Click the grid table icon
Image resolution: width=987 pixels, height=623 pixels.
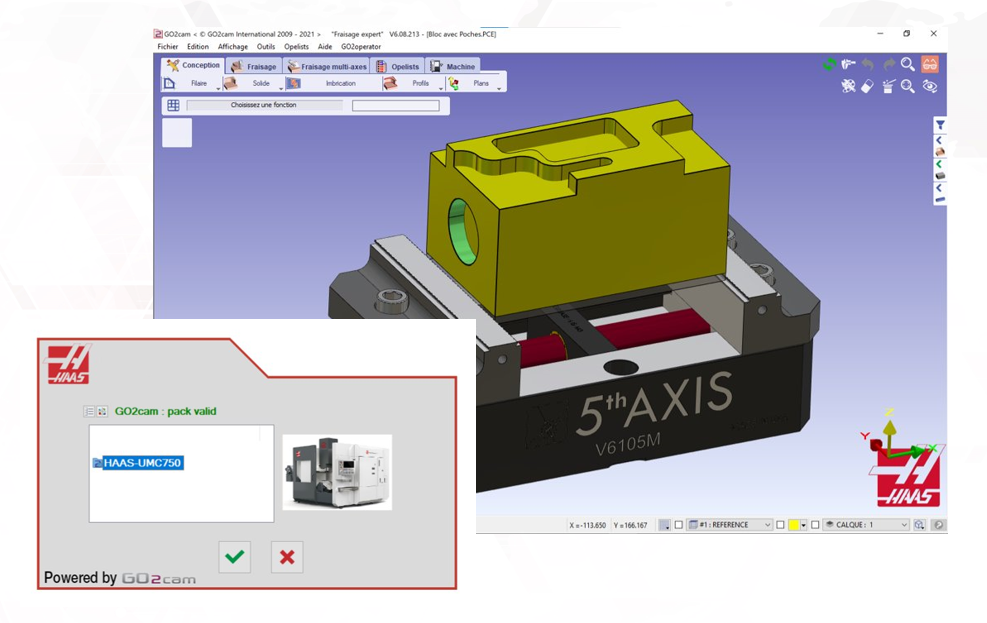174,105
